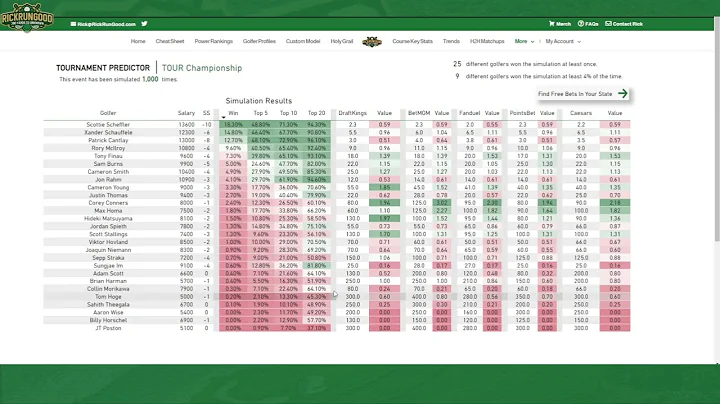The width and height of the screenshot is (720, 404).
Task: Click the email envelope icon beside Rick@RickRunGood.com
Action: click(73, 24)
